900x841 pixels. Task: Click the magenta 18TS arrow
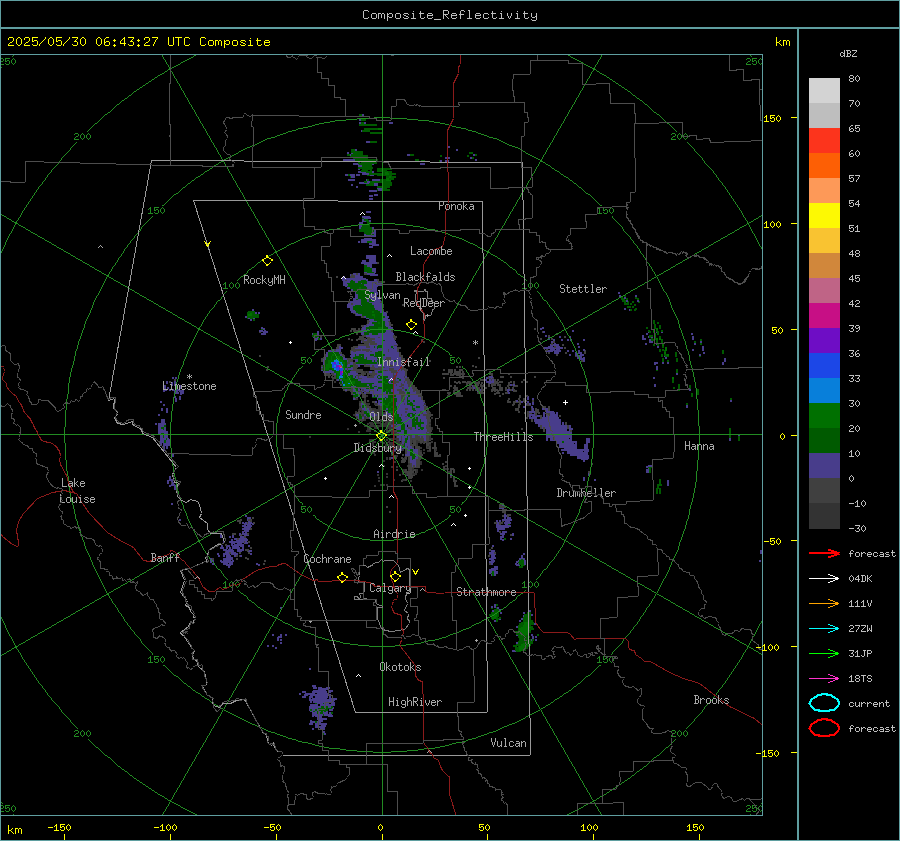tap(824, 679)
